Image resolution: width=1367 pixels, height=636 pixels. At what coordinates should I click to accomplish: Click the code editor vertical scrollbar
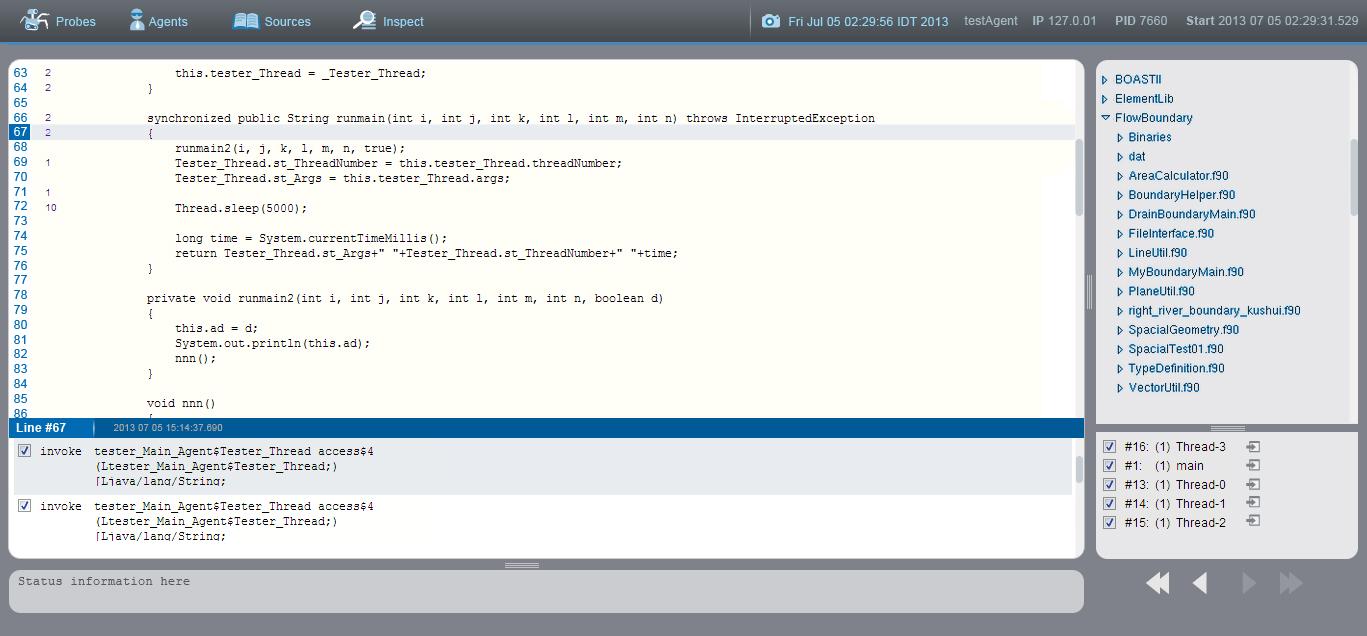click(1079, 177)
